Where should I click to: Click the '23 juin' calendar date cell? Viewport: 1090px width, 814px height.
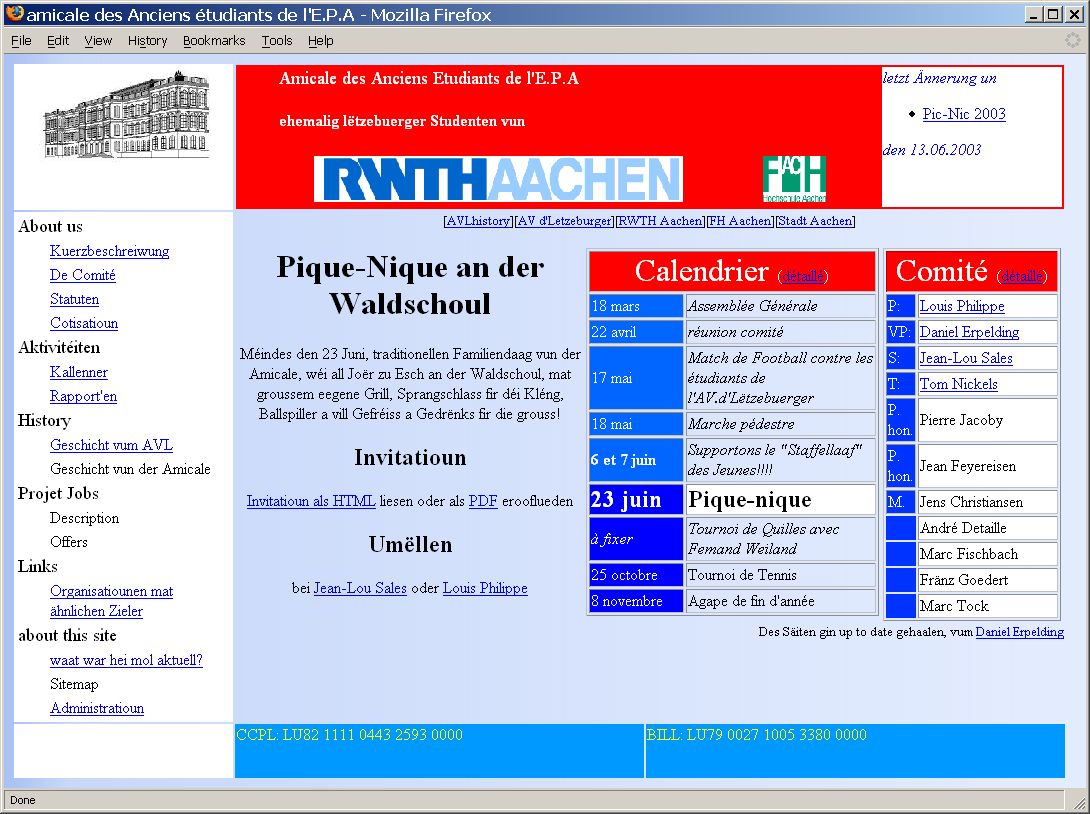[636, 500]
